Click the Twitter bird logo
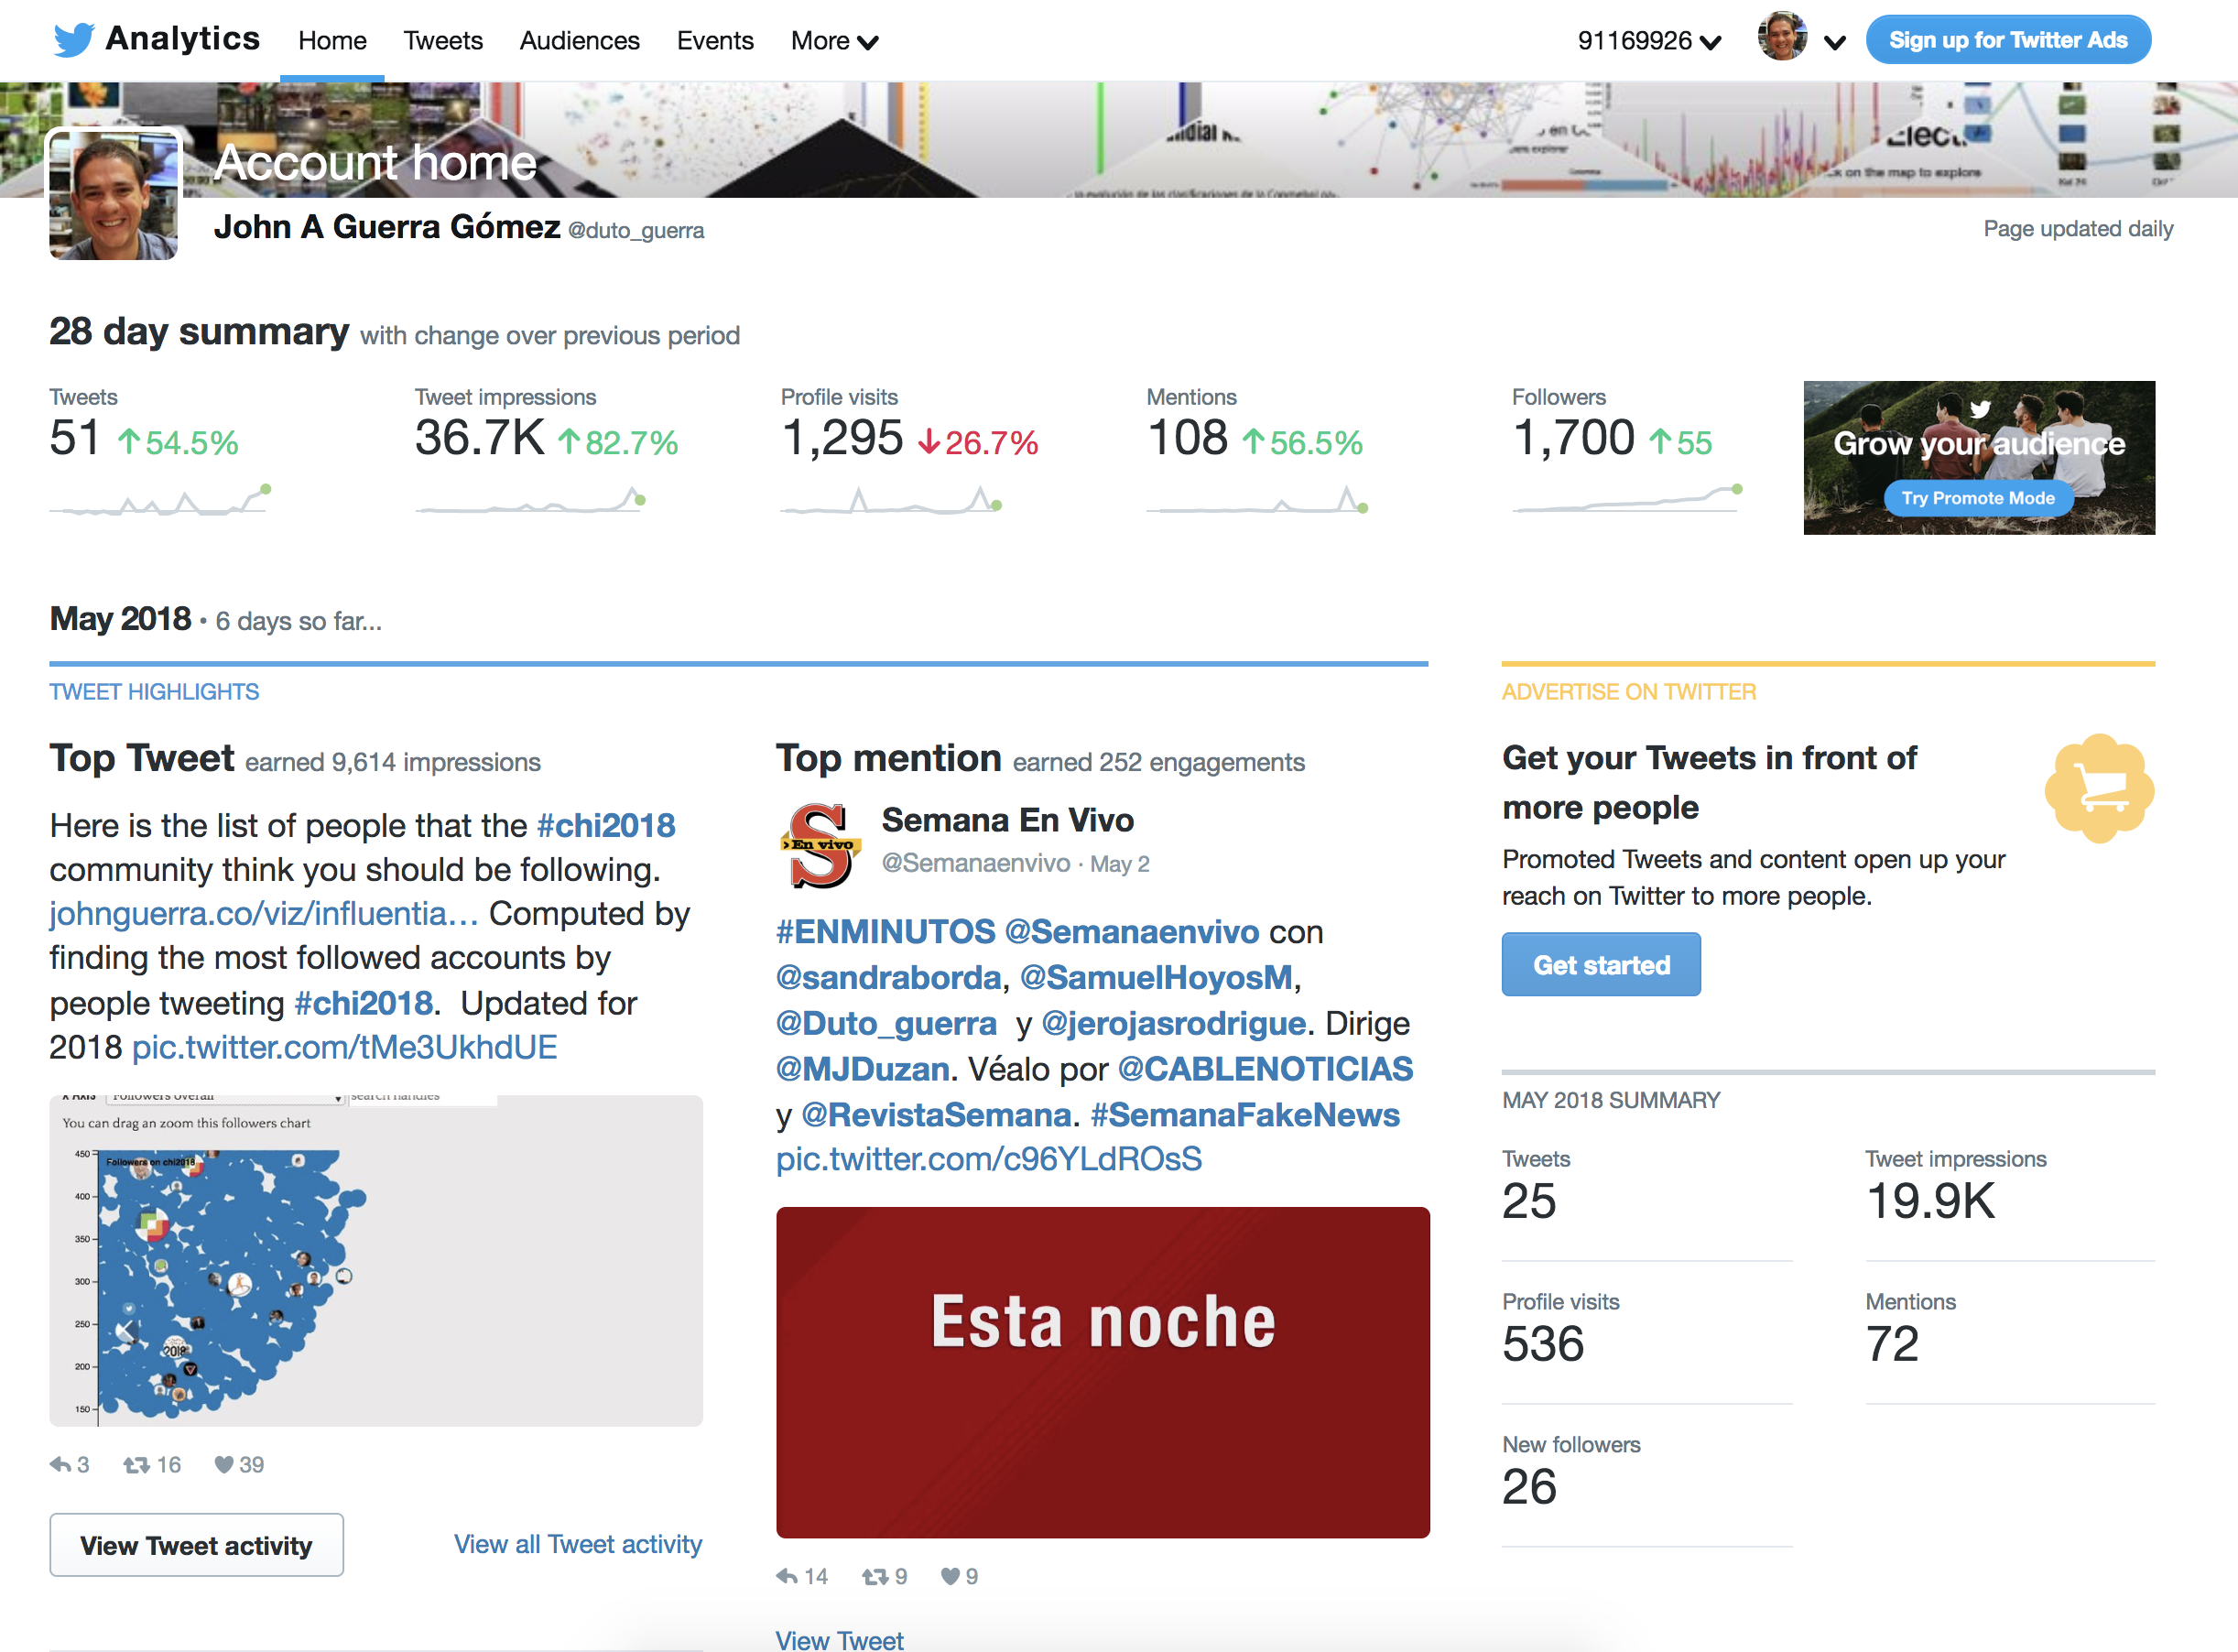This screenshot has width=2238, height=1652. [73, 40]
